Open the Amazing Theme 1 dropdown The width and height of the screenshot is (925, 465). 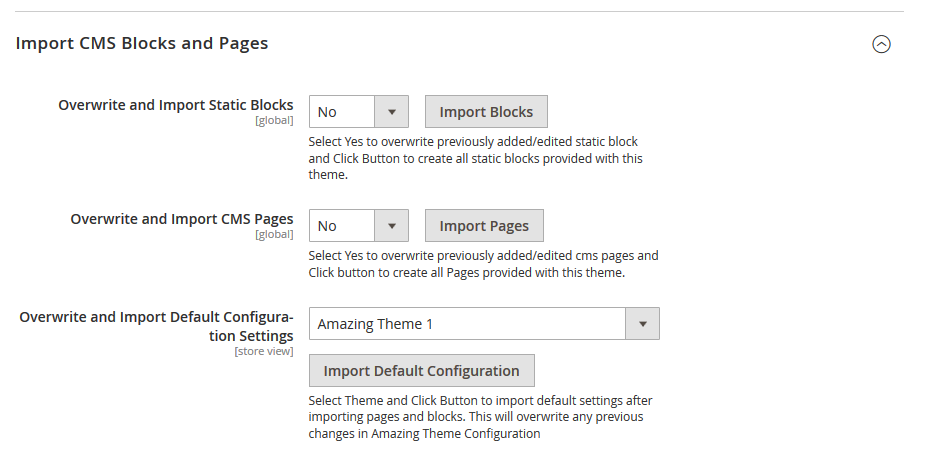[484, 323]
